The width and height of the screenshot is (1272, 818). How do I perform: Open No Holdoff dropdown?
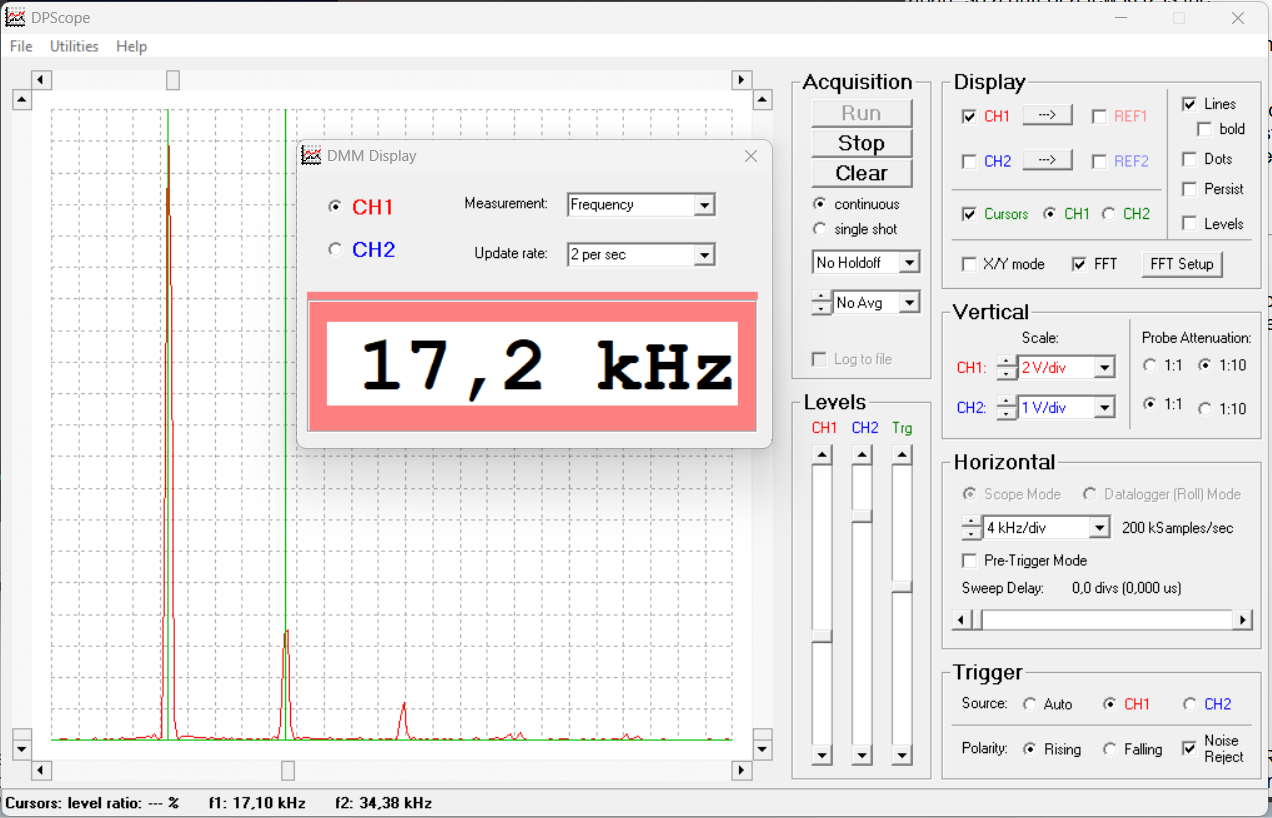(909, 263)
